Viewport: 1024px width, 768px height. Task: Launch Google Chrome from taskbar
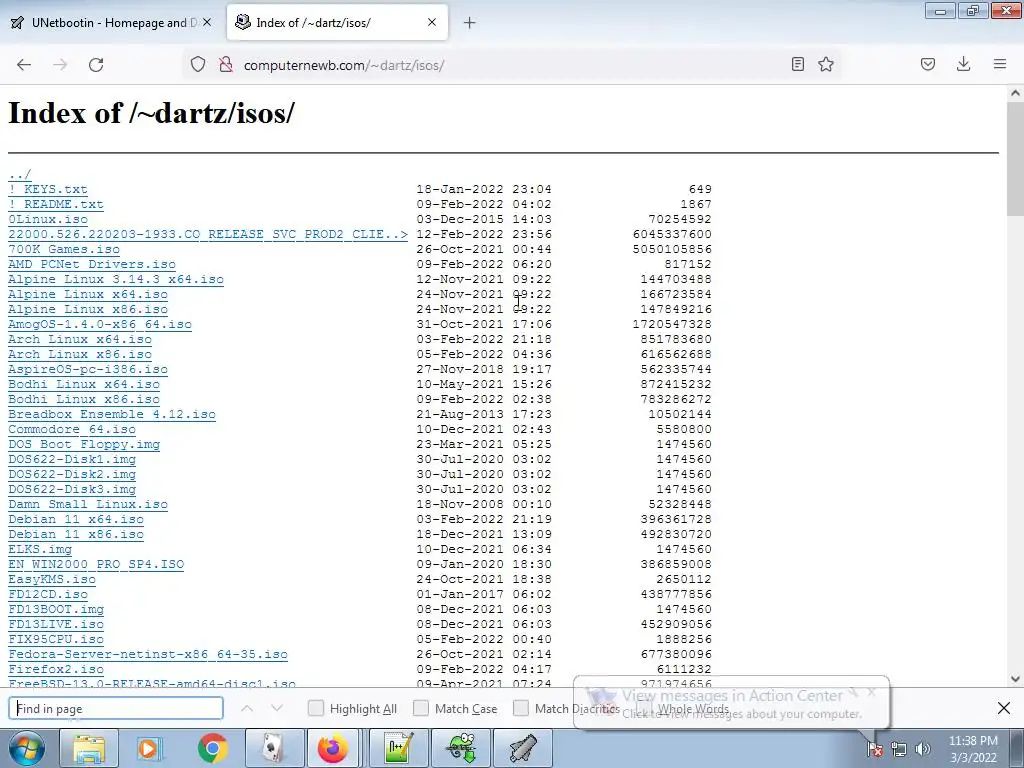[212, 748]
